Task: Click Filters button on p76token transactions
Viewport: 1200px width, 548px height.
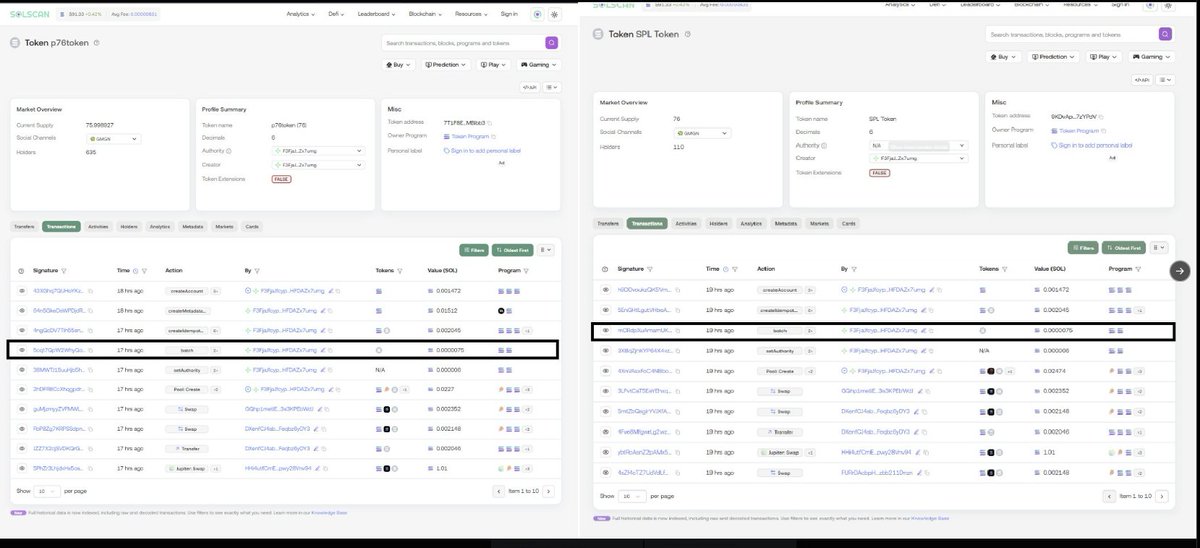Action: 474,250
